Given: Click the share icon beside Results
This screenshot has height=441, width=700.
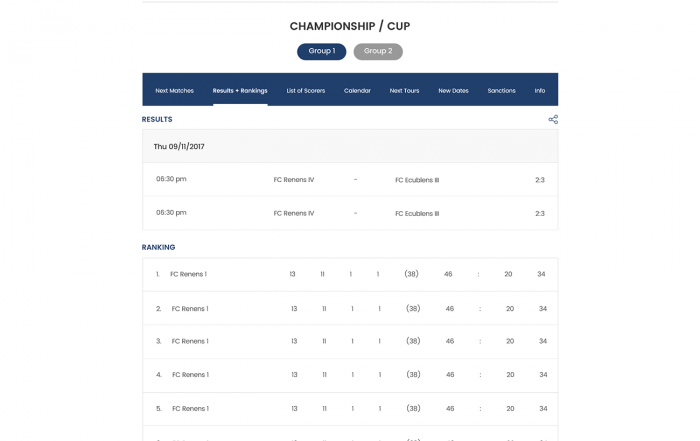Looking at the screenshot, I should pos(553,119).
